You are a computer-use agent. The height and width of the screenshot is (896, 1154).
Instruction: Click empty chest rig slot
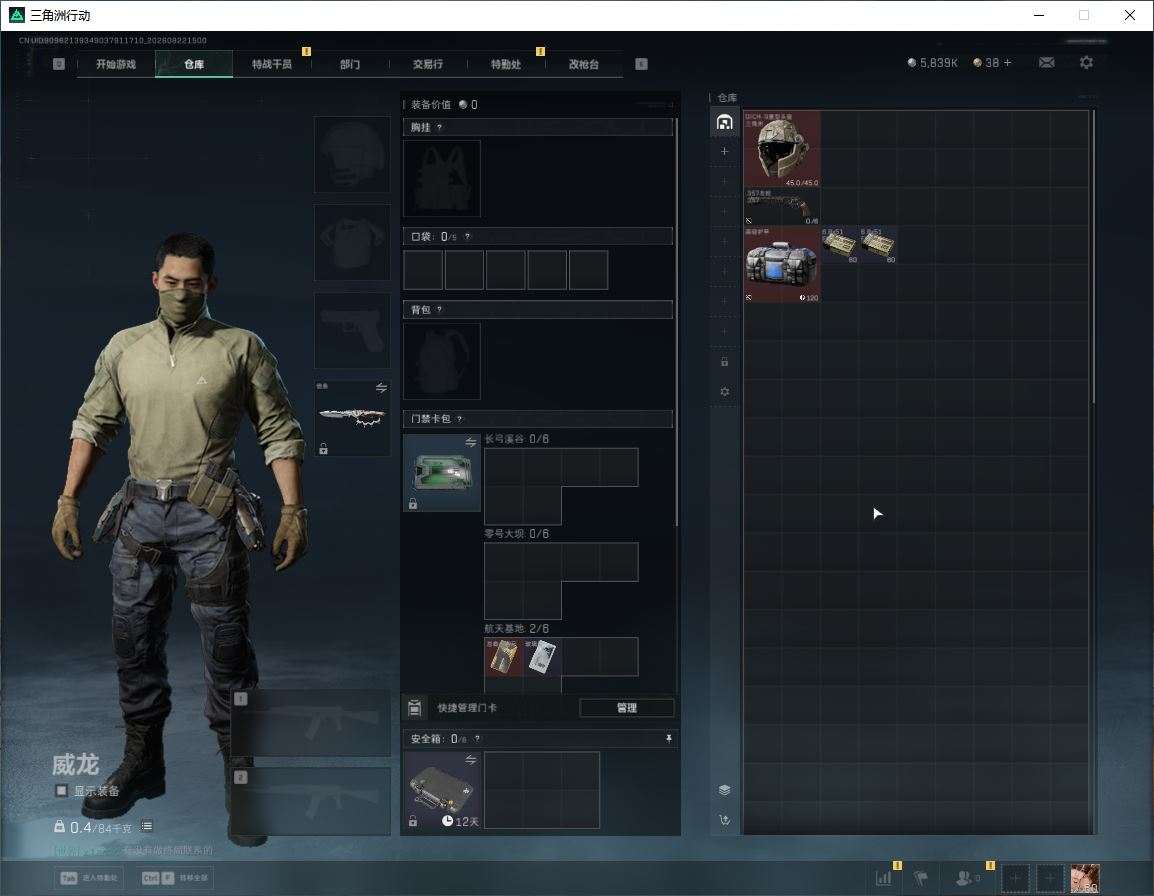pyautogui.click(x=442, y=178)
